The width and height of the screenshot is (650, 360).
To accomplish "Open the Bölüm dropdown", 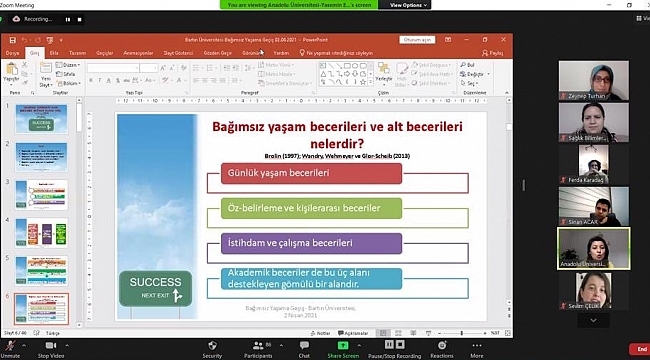I will coord(68,83).
